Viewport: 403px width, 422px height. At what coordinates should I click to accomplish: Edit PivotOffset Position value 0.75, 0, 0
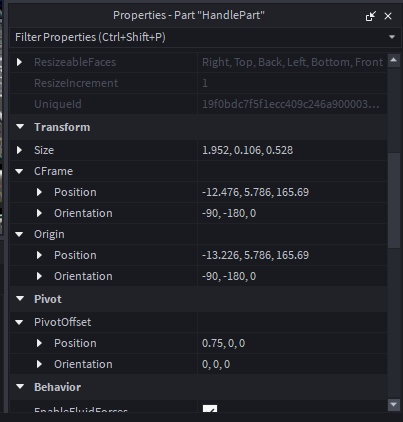(292, 343)
